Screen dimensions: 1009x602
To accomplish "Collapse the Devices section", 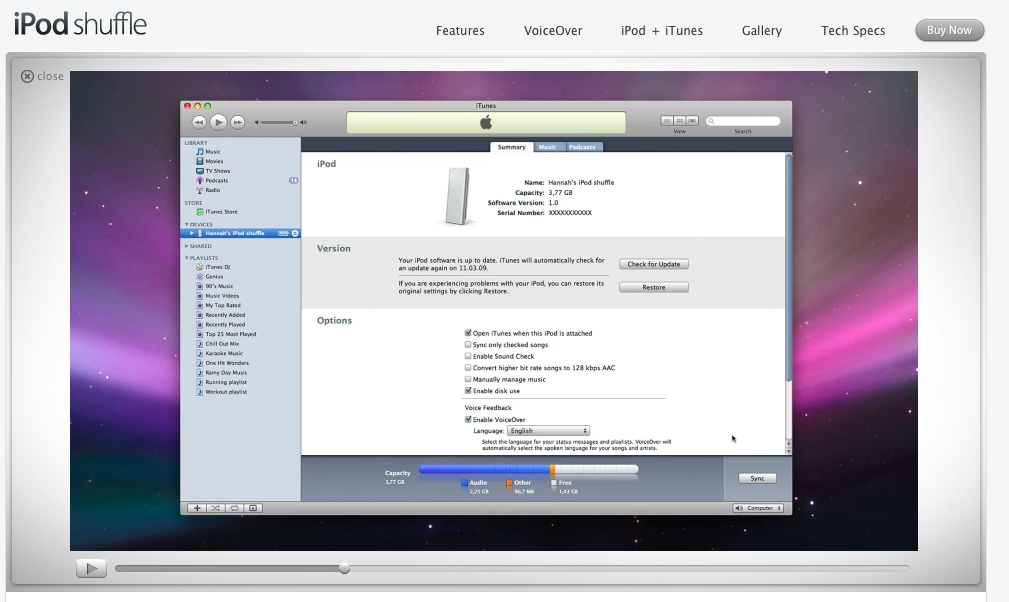I will click(x=187, y=224).
